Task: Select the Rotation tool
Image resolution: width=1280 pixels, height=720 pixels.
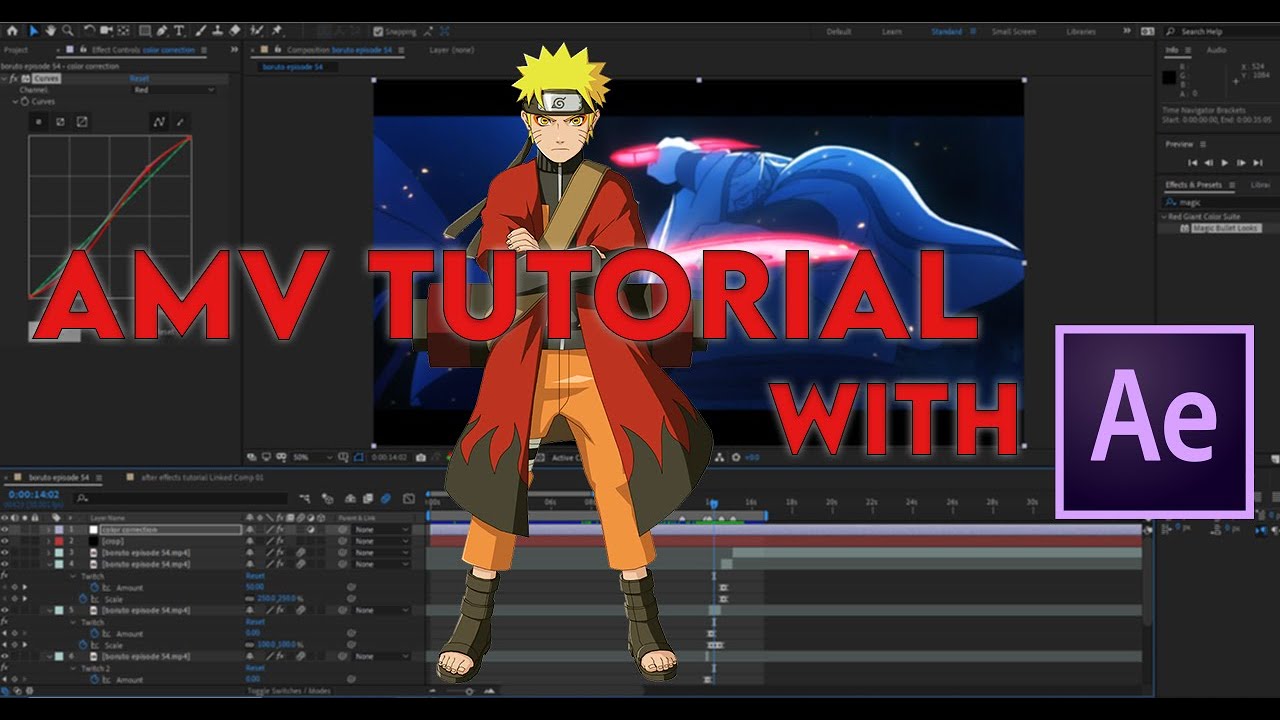Action: click(89, 31)
